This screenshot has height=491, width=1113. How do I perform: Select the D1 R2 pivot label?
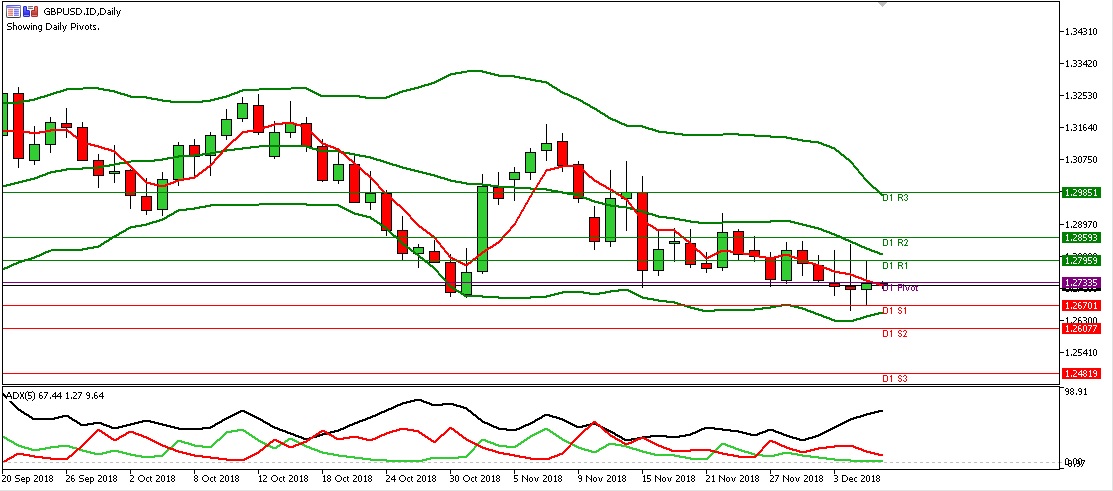click(x=894, y=243)
